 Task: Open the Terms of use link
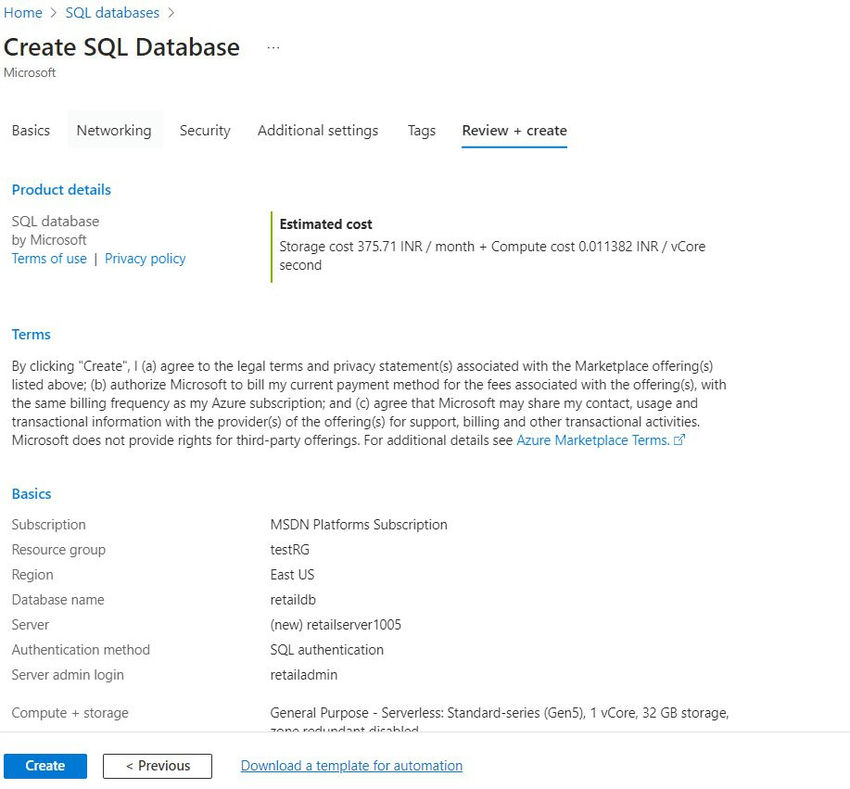tap(49, 259)
